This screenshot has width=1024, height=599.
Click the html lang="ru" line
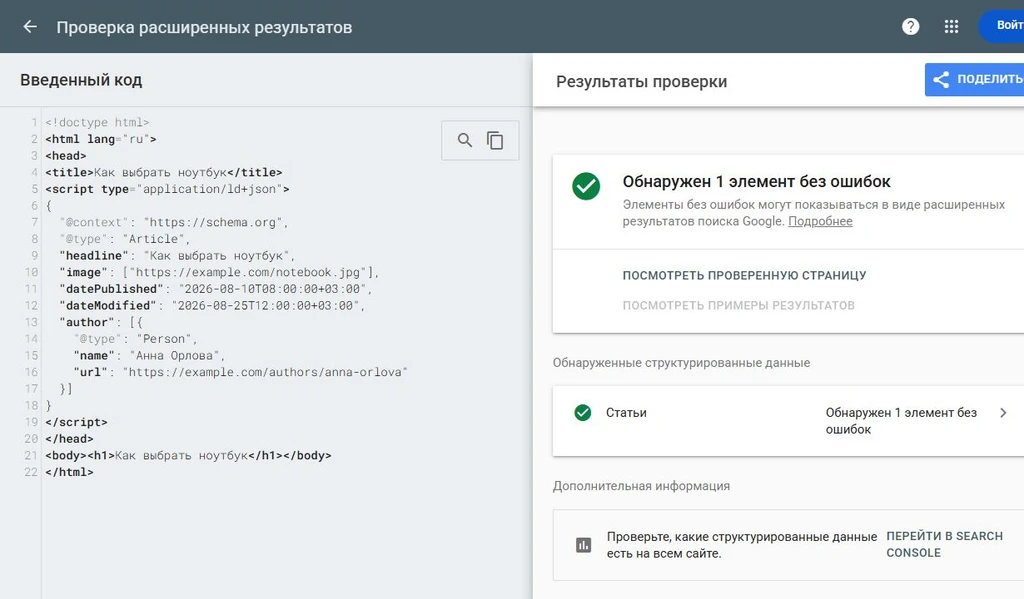[x=101, y=139]
